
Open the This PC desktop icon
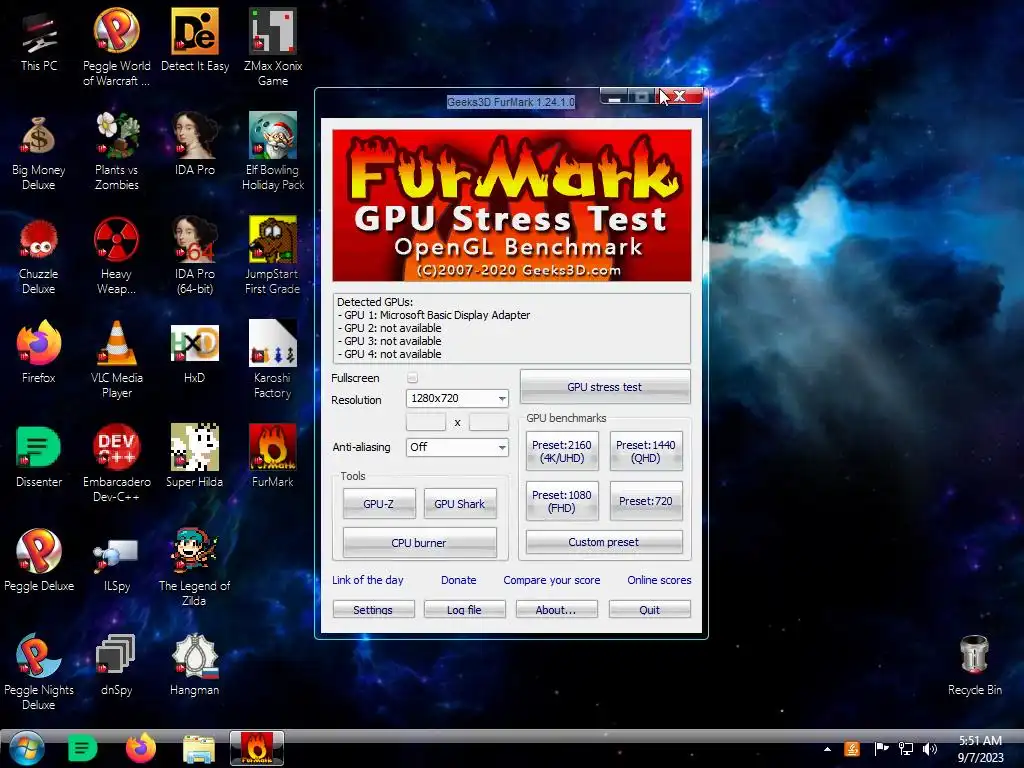click(x=39, y=41)
